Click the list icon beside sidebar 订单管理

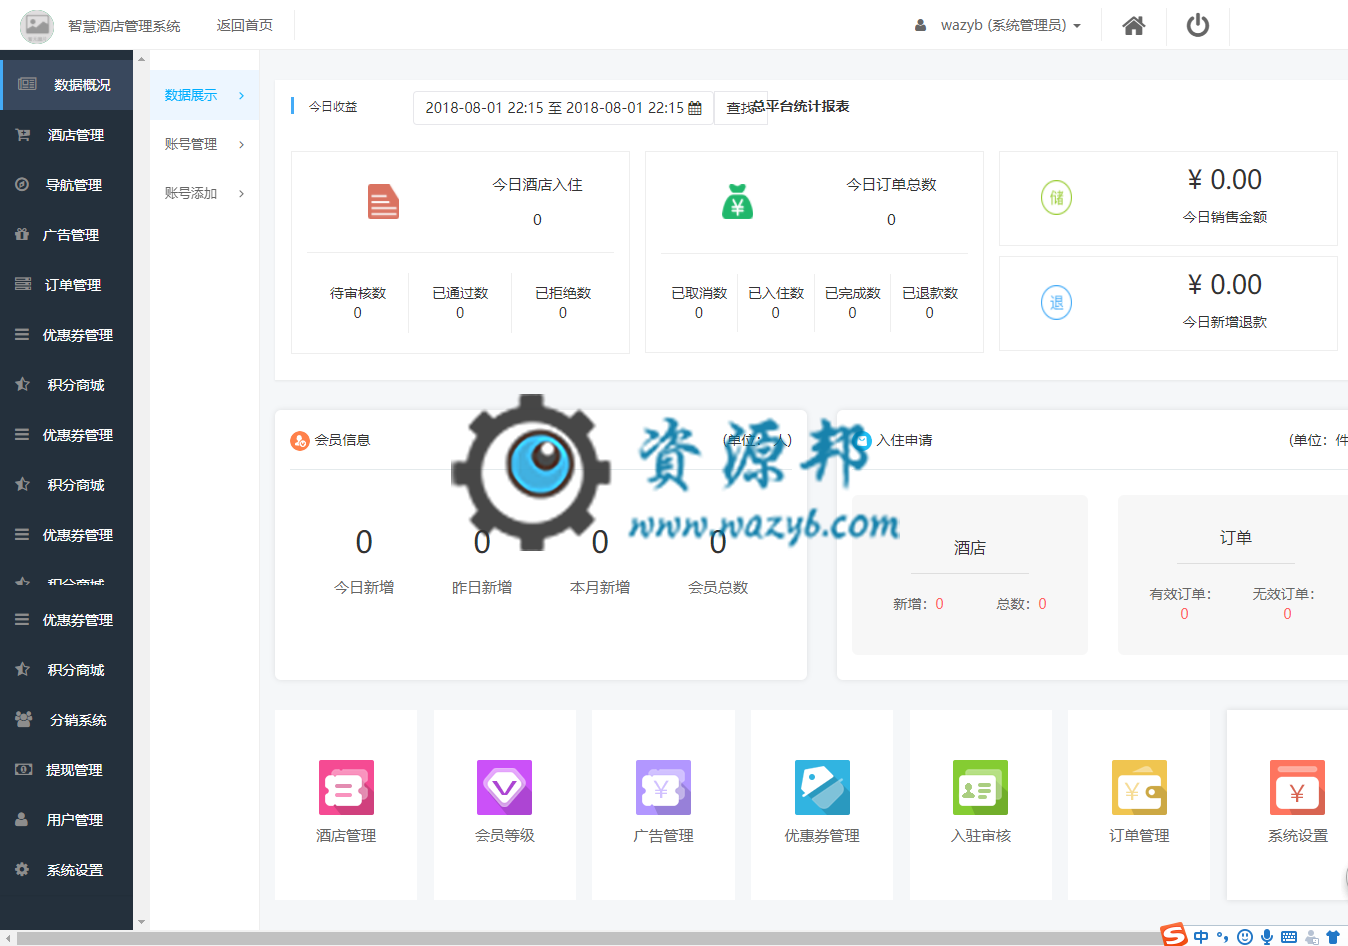[23, 284]
